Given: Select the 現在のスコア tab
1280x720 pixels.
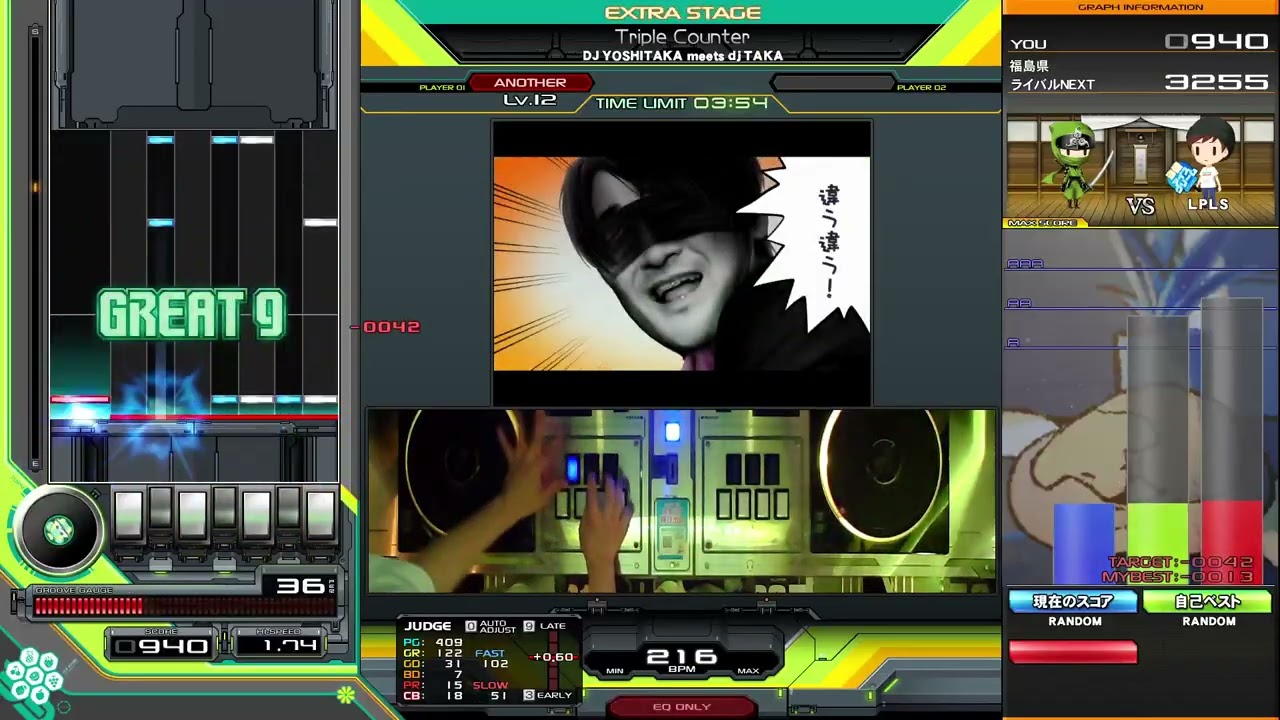Looking at the screenshot, I should [1073, 602].
